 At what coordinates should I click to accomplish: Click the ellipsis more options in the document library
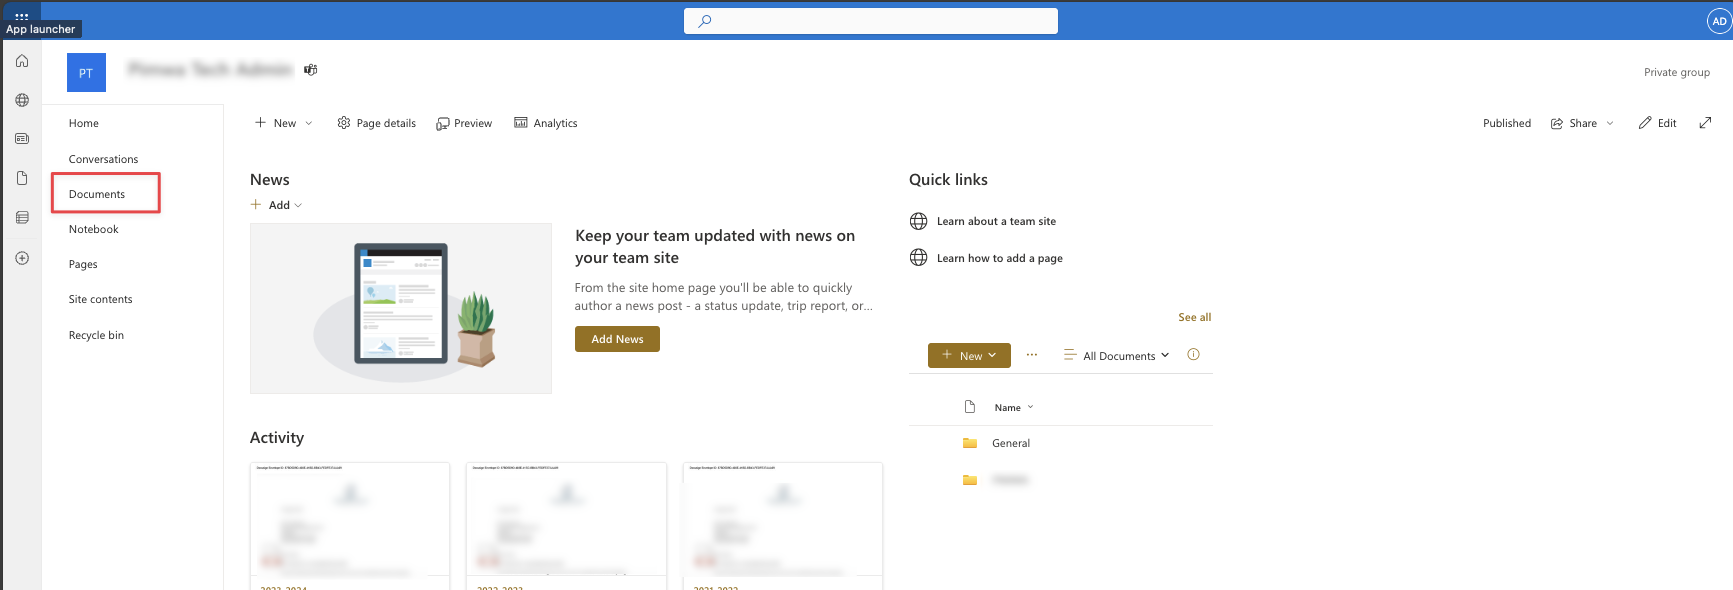1032,355
